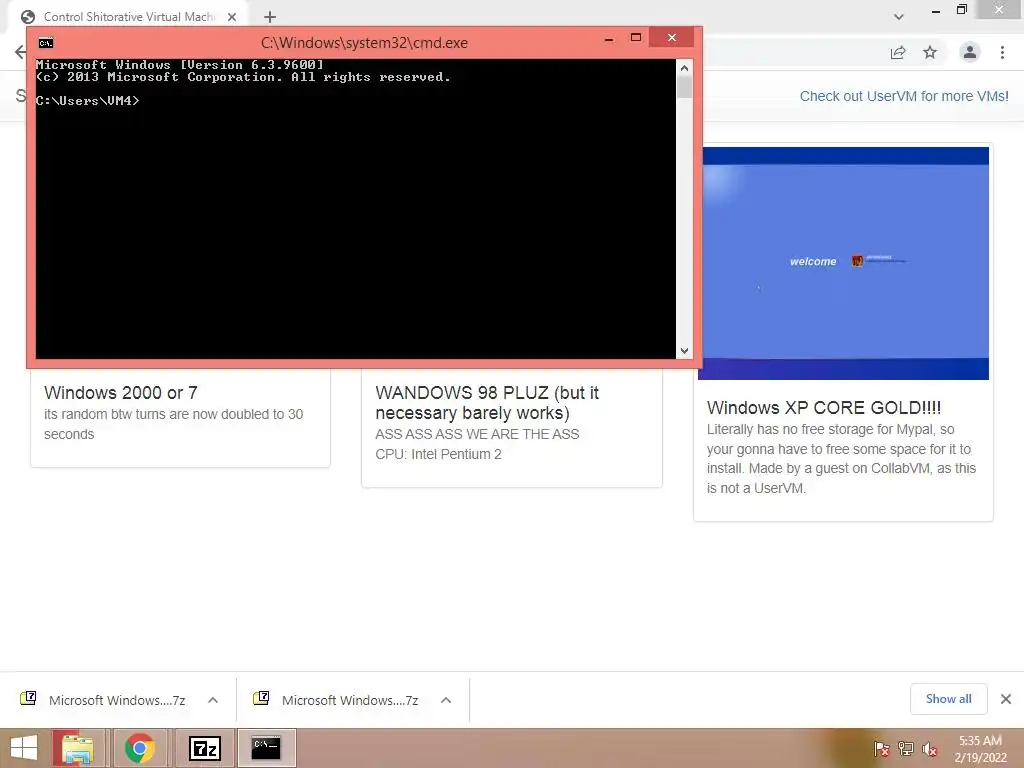The image size is (1024, 768).
Task: Open File Explorer from the taskbar
Action: click(78, 748)
